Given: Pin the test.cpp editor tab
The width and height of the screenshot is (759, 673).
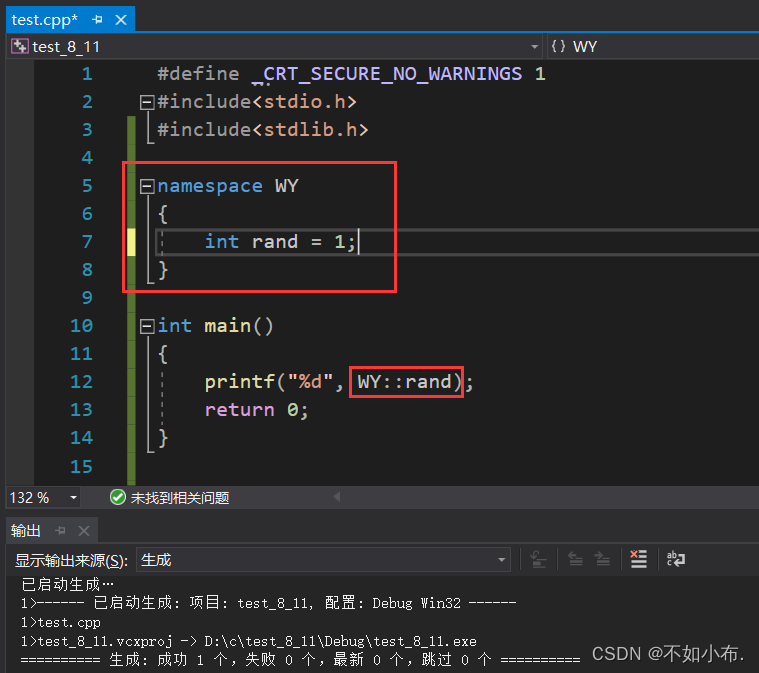Looking at the screenshot, I should [97, 20].
